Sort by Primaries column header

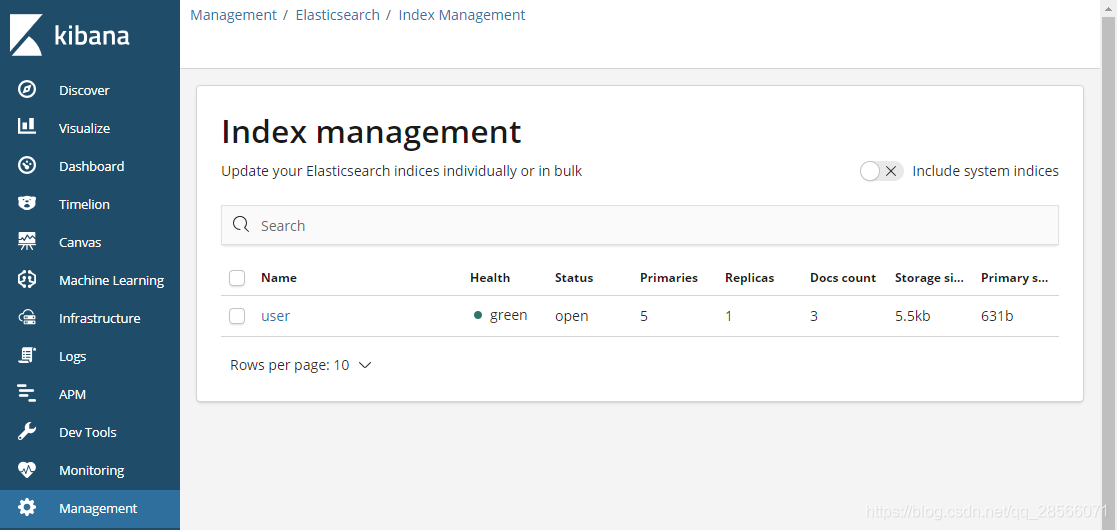[x=669, y=278]
